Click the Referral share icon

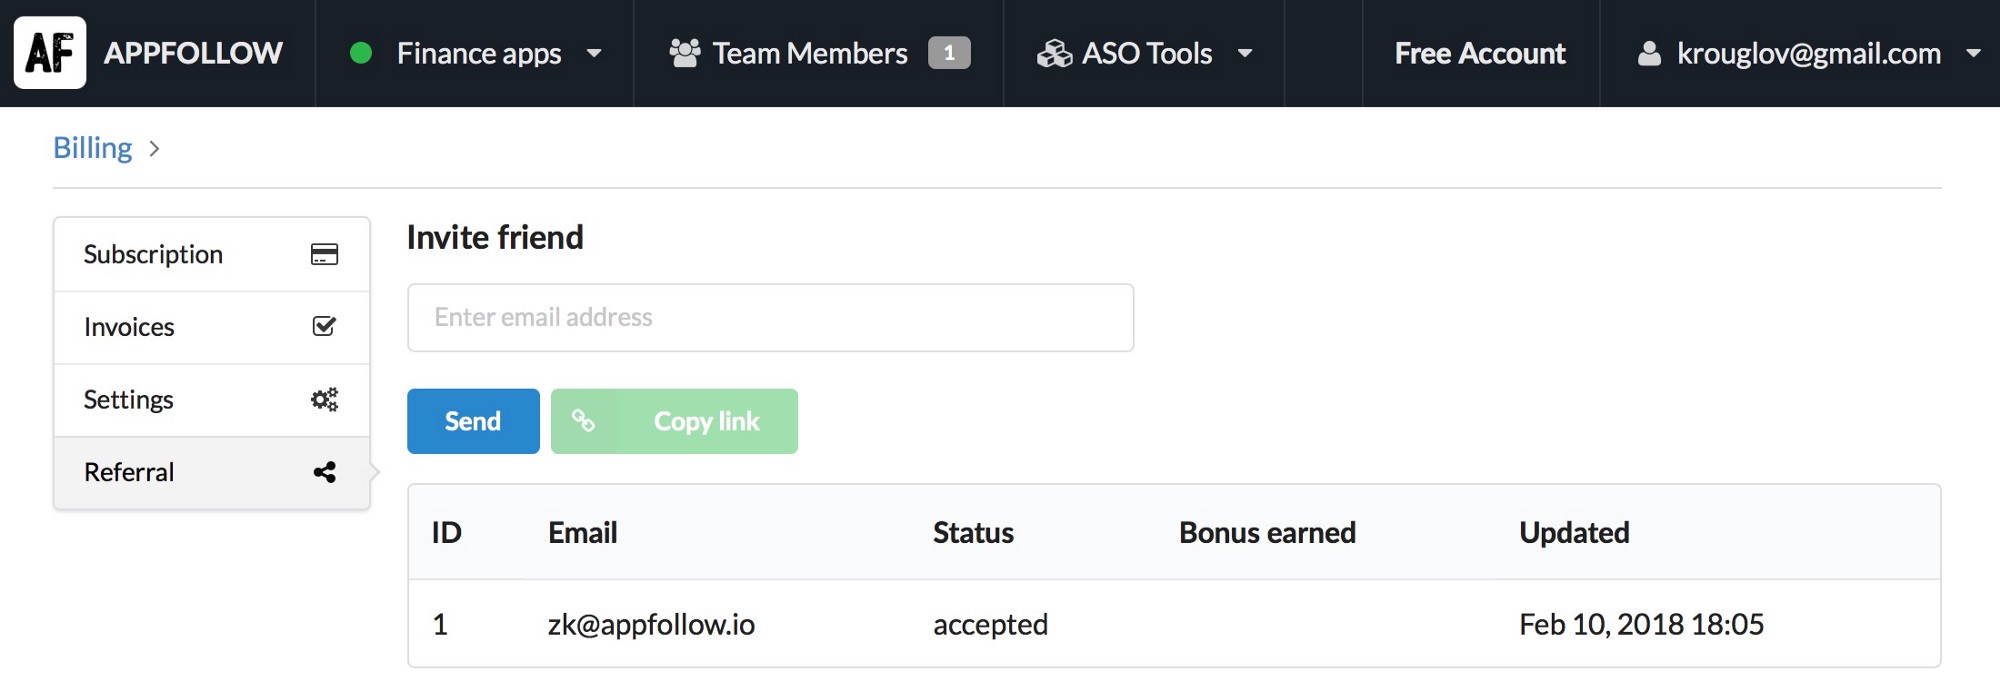click(x=324, y=472)
